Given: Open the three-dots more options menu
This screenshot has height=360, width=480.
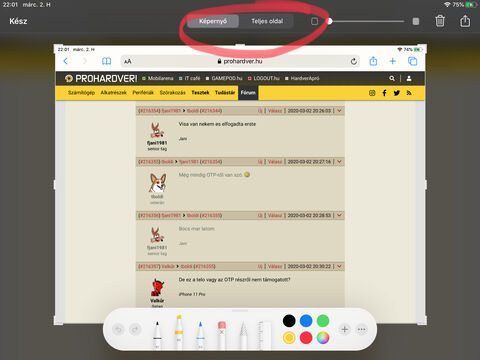Looking at the screenshot, I should (362, 330).
